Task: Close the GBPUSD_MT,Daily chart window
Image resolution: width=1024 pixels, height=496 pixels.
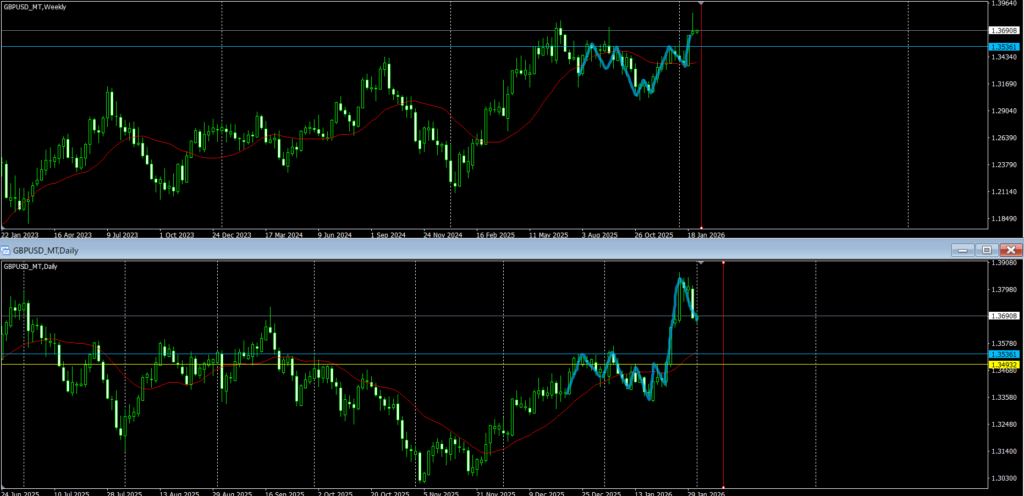Action: pos(1011,249)
